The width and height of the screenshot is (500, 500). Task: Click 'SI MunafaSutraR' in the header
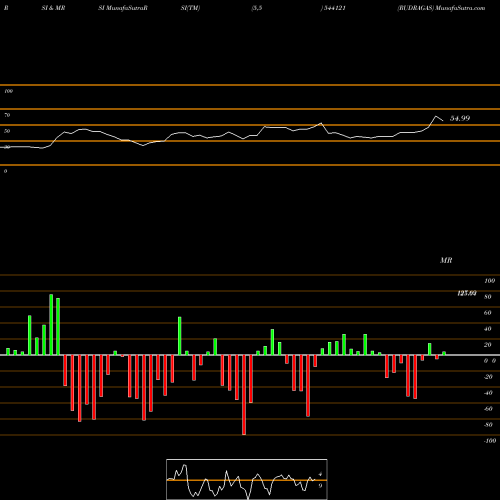[x=123, y=8]
